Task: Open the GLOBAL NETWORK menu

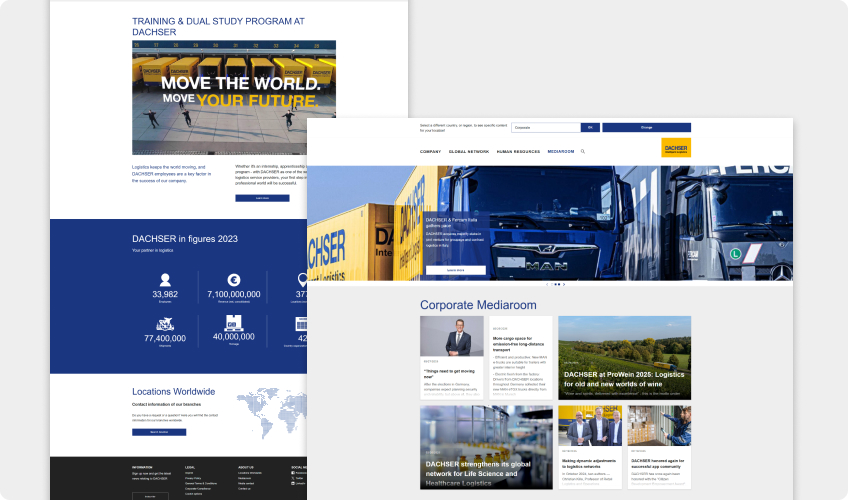Action: point(469,151)
